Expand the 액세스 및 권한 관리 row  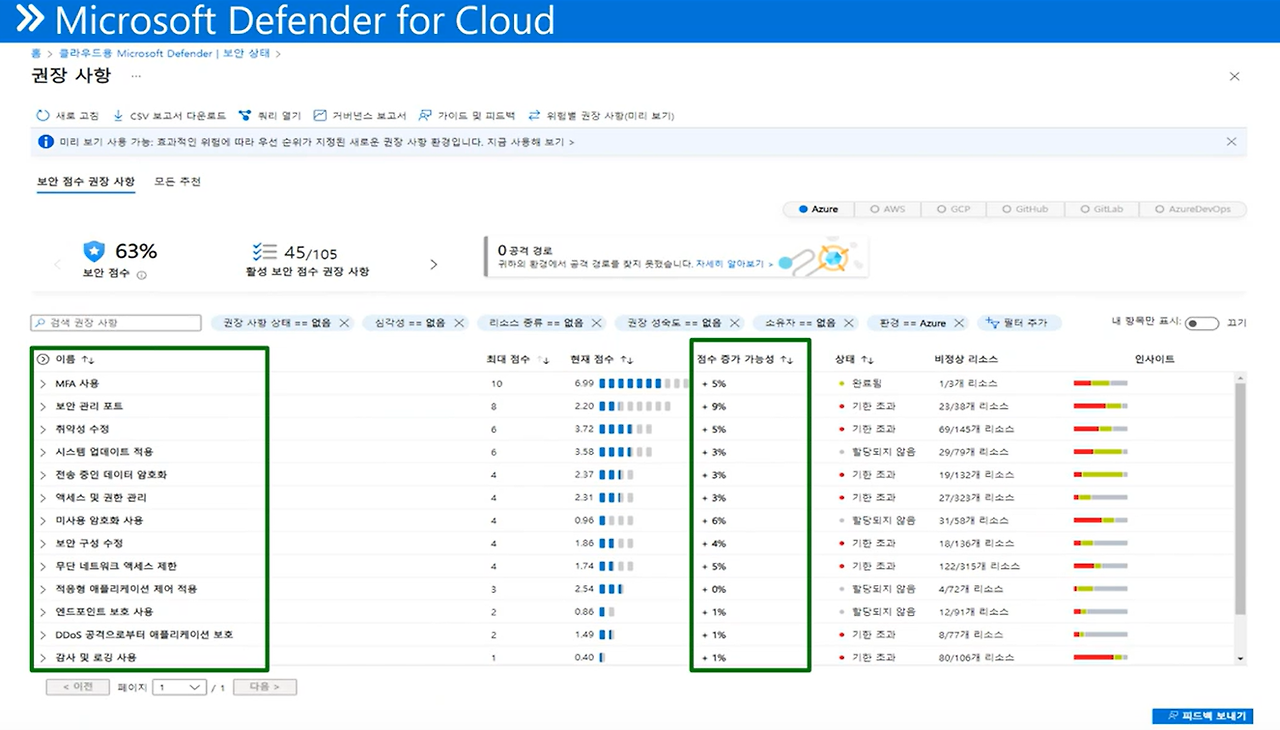click(43, 497)
